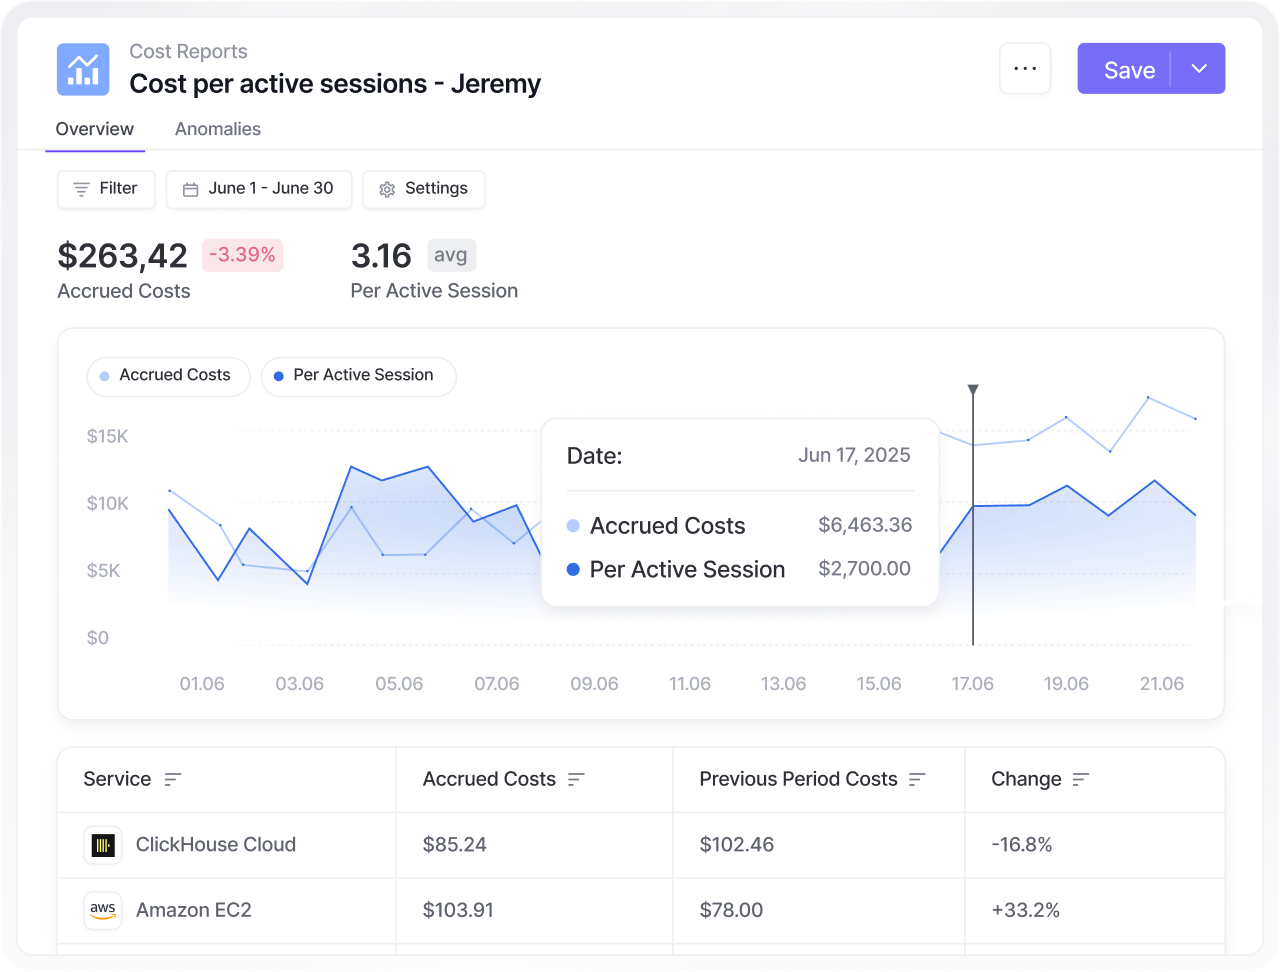Open the June 1 - June 30 date picker

(259, 189)
